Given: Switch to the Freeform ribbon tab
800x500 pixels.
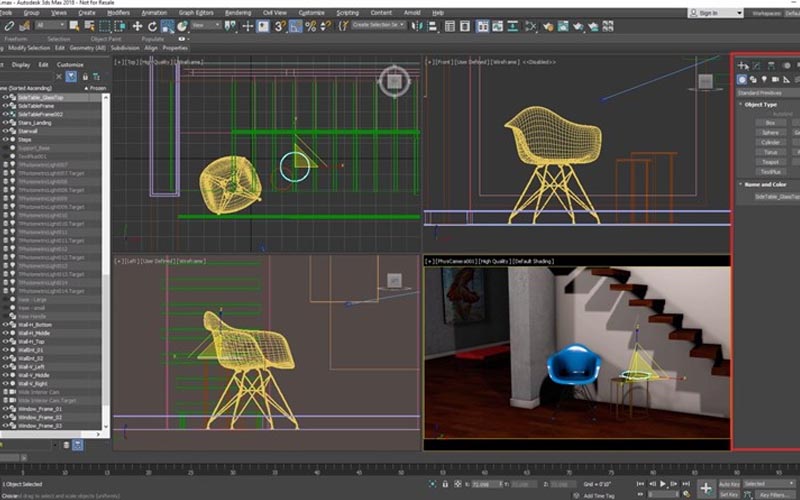Looking at the screenshot, I should (x=15, y=39).
